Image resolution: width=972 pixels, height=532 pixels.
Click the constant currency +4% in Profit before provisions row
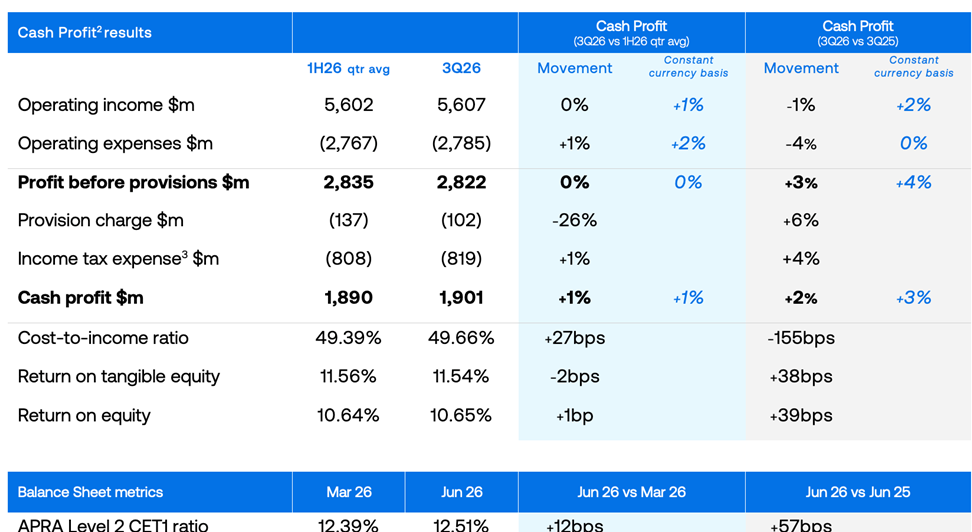[x=914, y=182]
